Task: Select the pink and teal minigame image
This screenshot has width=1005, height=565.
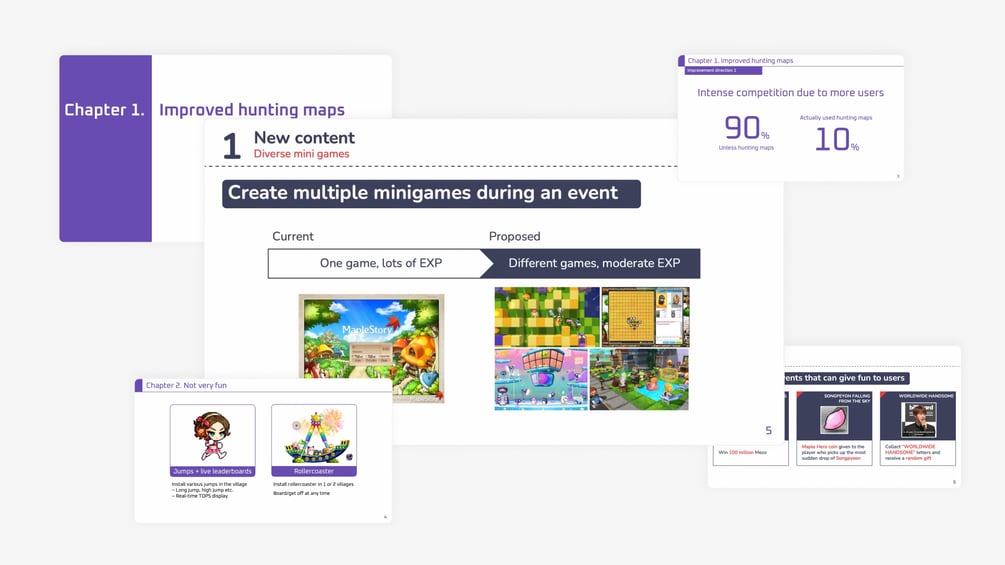Action: coord(541,379)
